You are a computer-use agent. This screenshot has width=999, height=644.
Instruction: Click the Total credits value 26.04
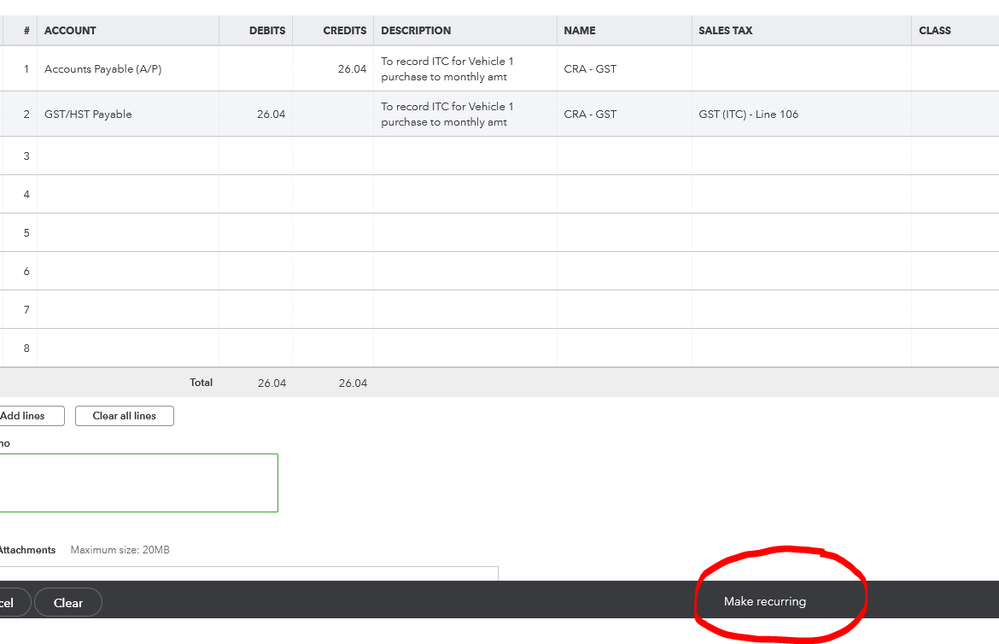coord(353,383)
